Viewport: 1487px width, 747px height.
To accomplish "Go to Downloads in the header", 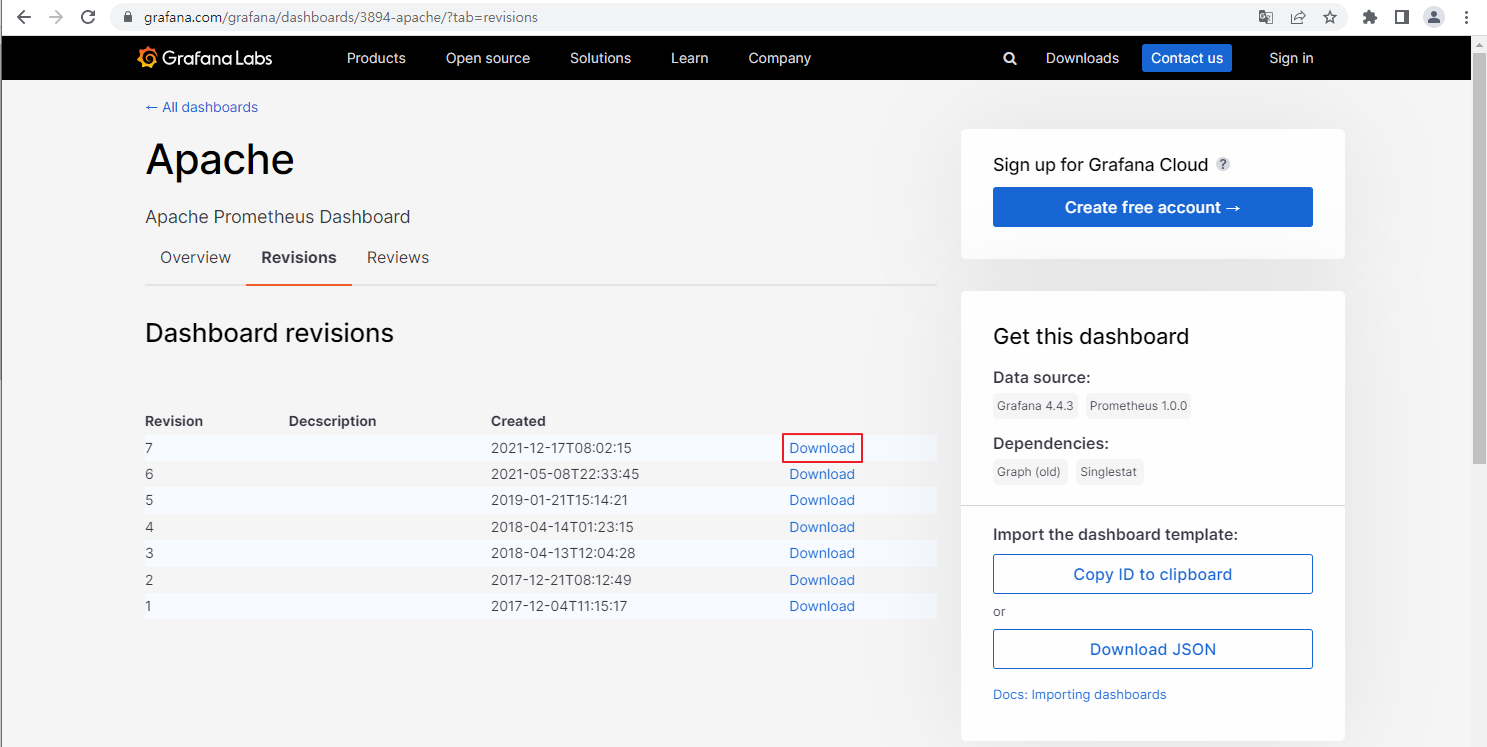I will coord(1082,58).
